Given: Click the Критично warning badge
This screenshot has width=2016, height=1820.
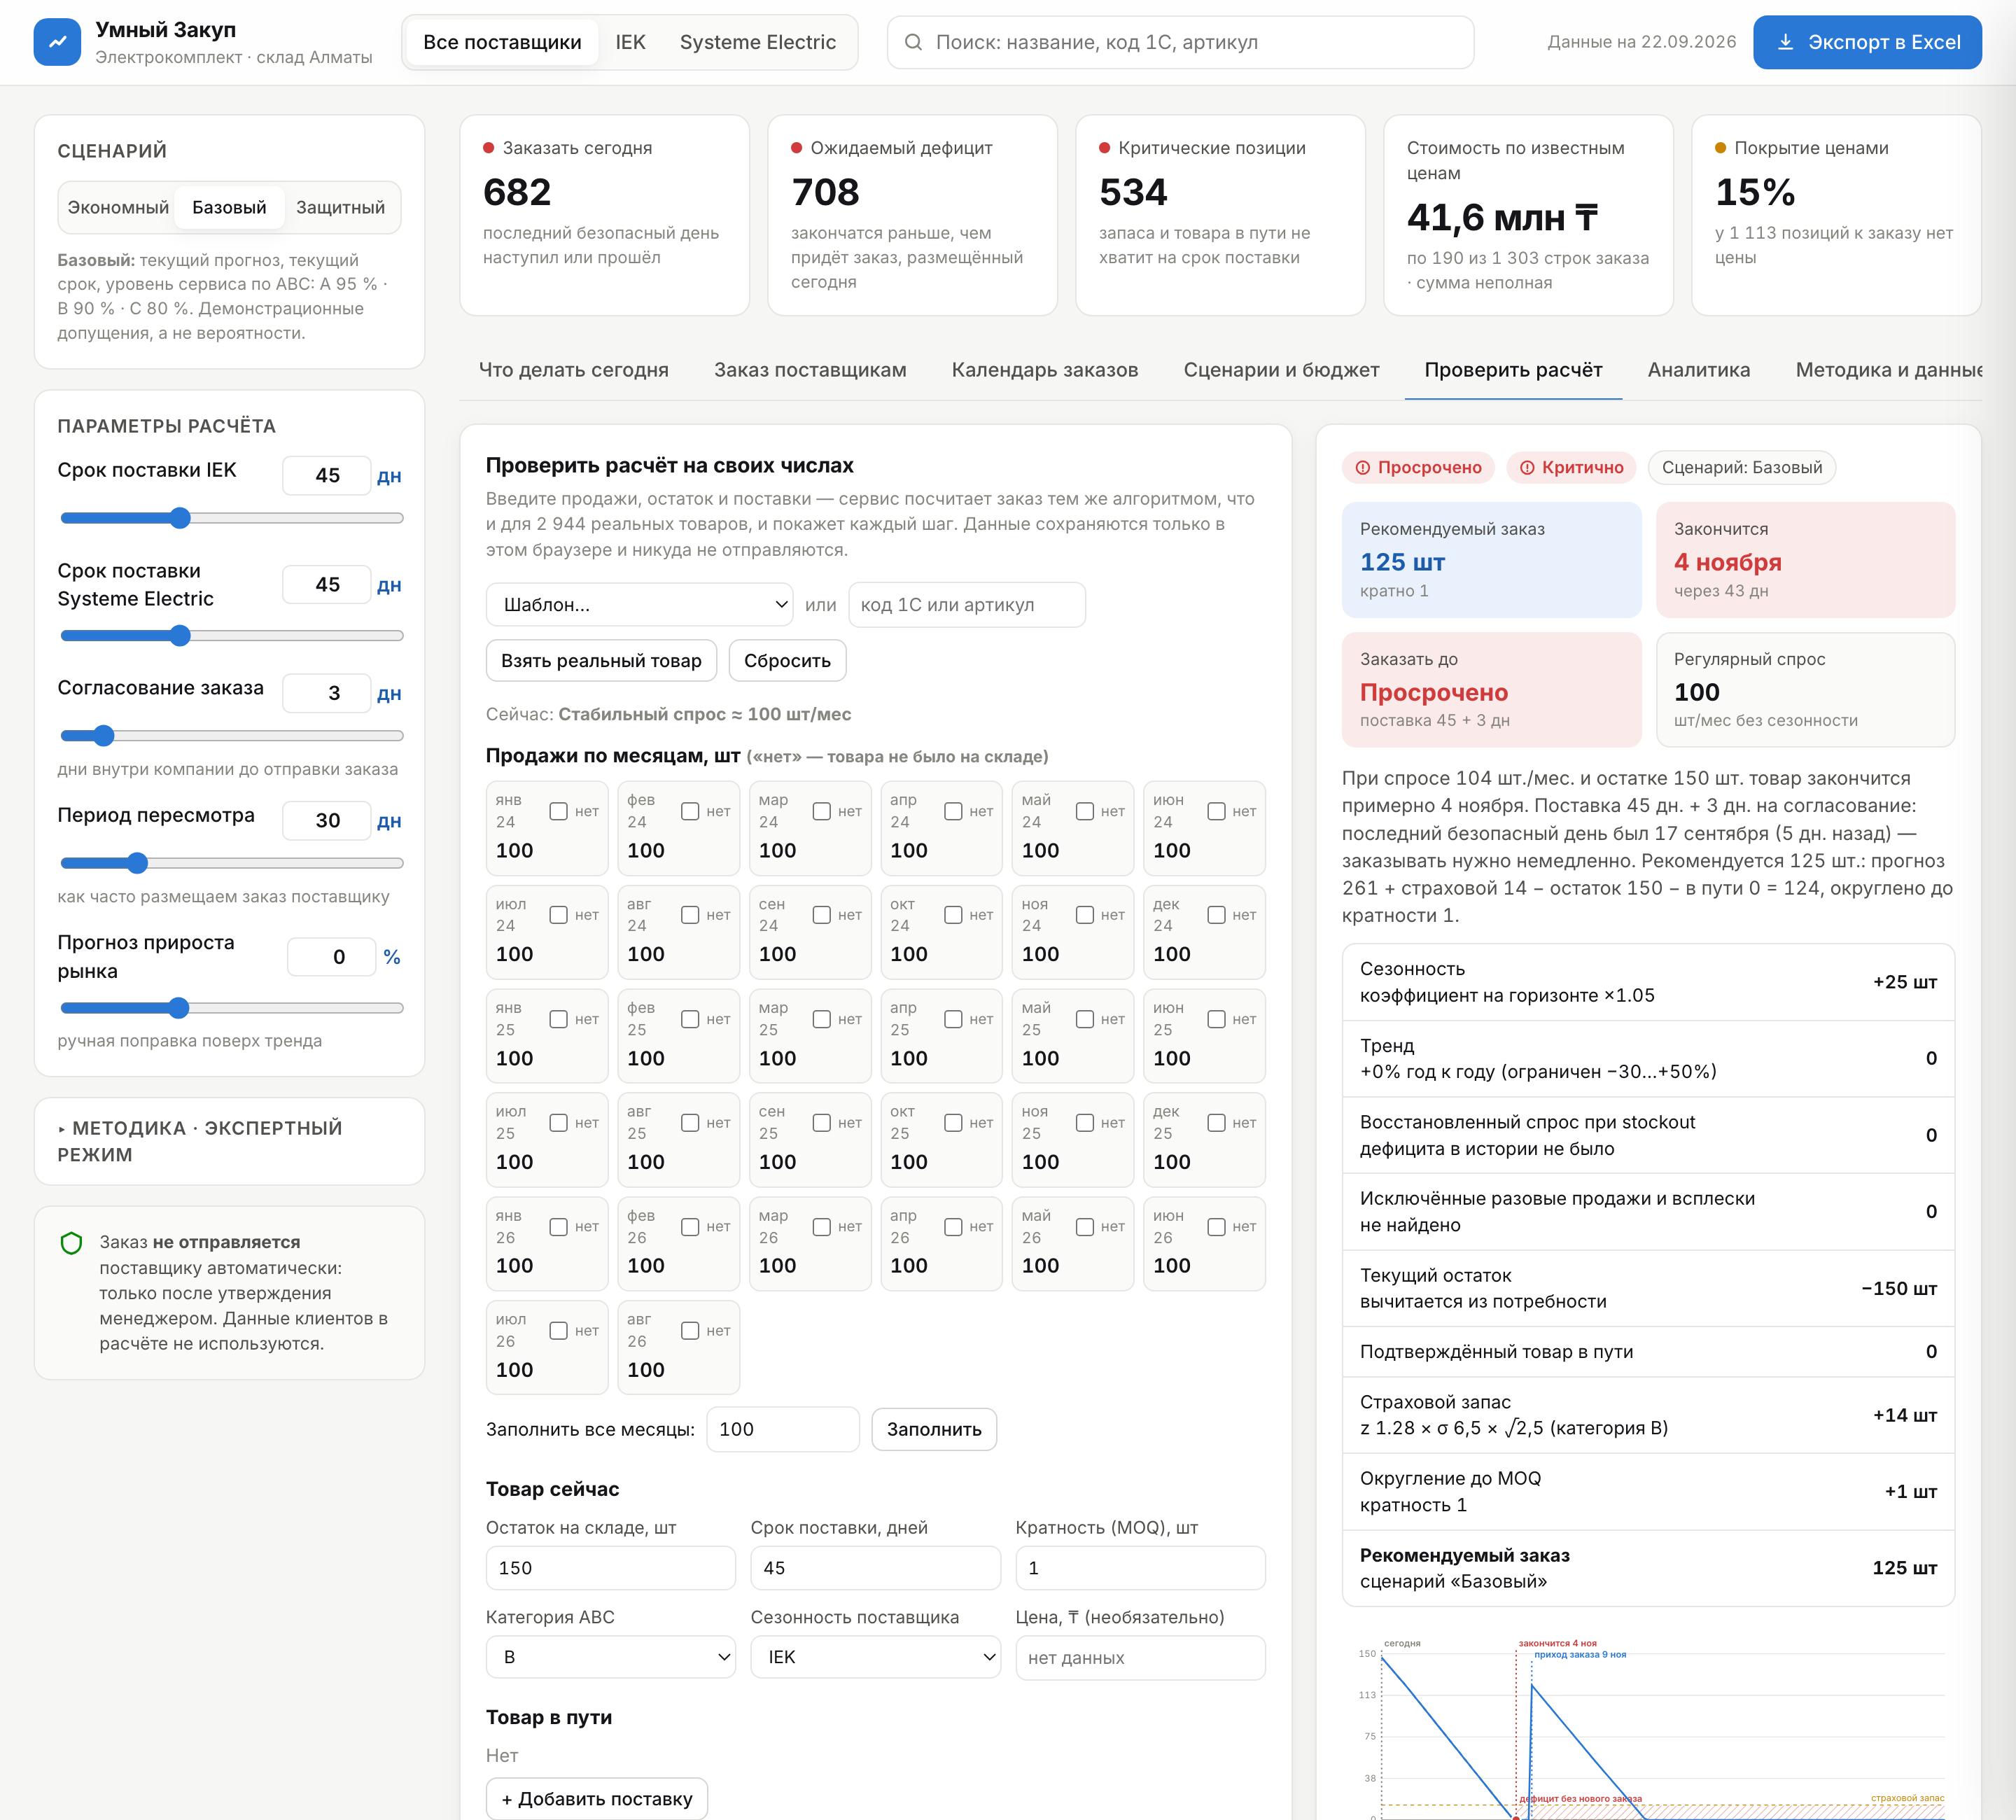Looking at the screenshot, I should (1571, 467).
